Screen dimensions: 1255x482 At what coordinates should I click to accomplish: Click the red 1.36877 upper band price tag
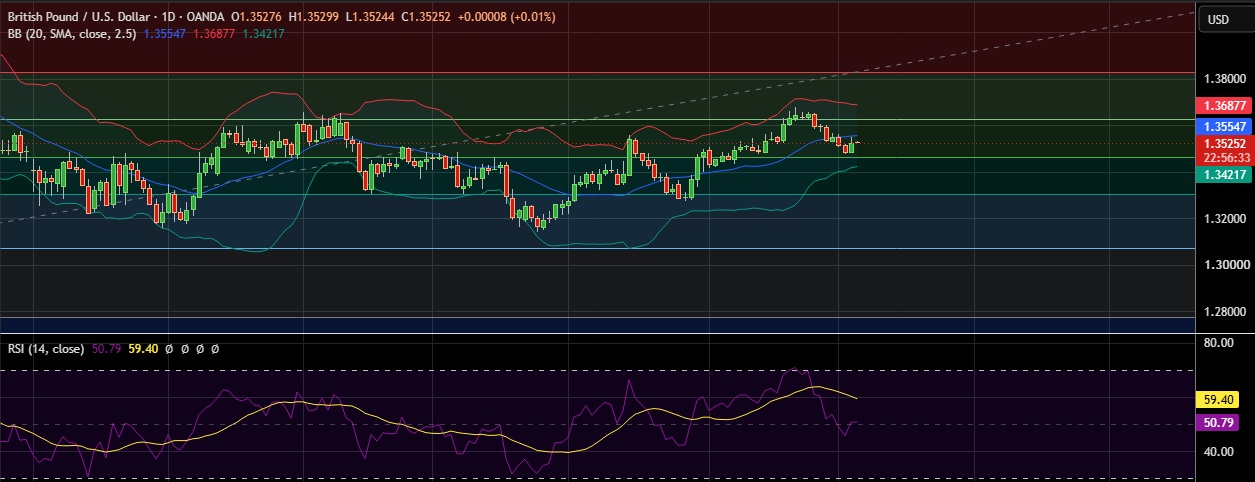pos(1224,105)
